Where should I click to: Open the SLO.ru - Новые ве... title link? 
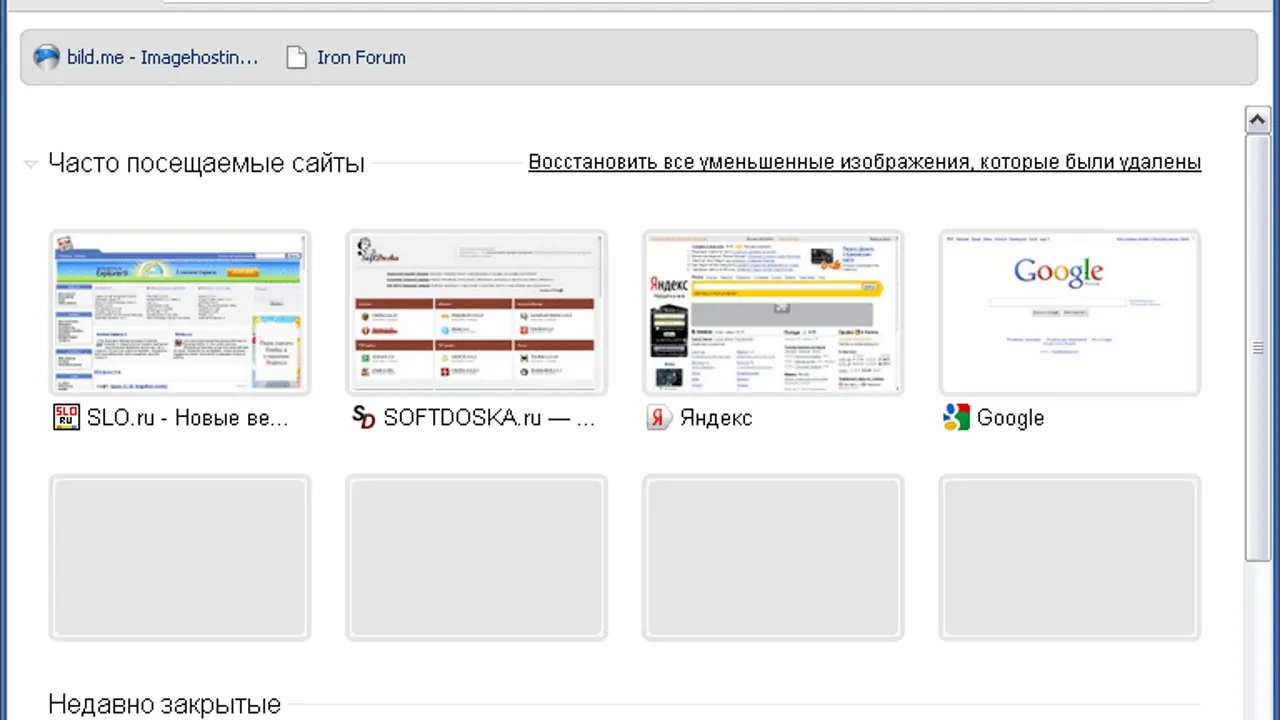[187, 418]
